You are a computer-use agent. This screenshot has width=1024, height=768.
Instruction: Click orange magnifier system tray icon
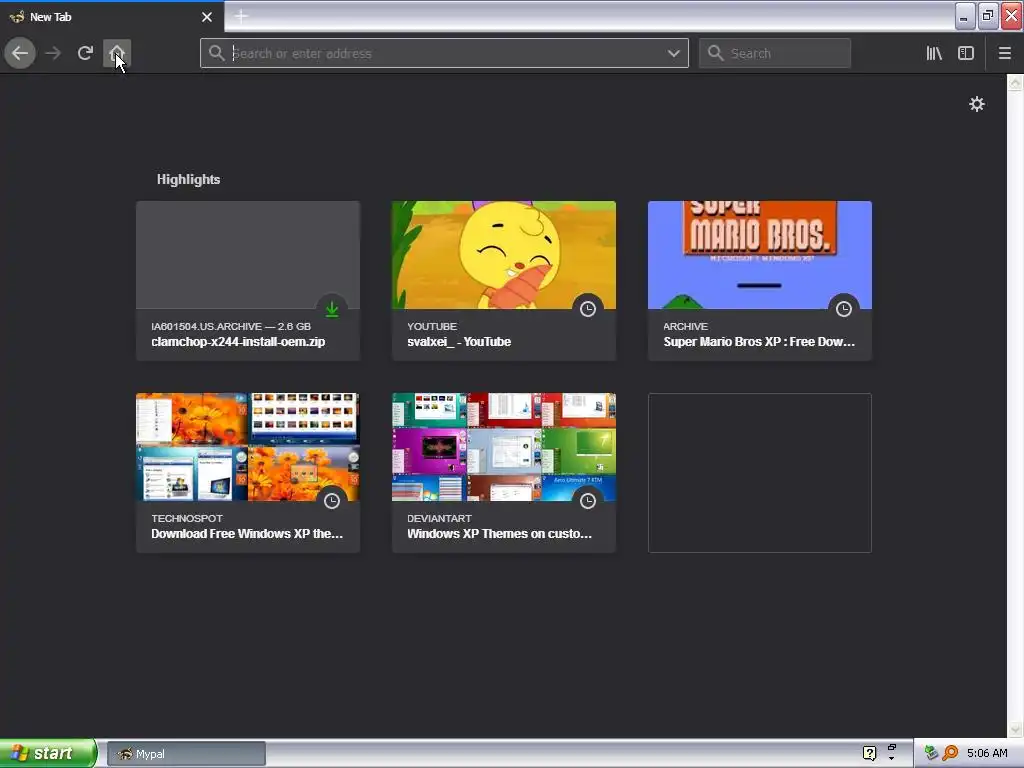(x=950, y=754)
